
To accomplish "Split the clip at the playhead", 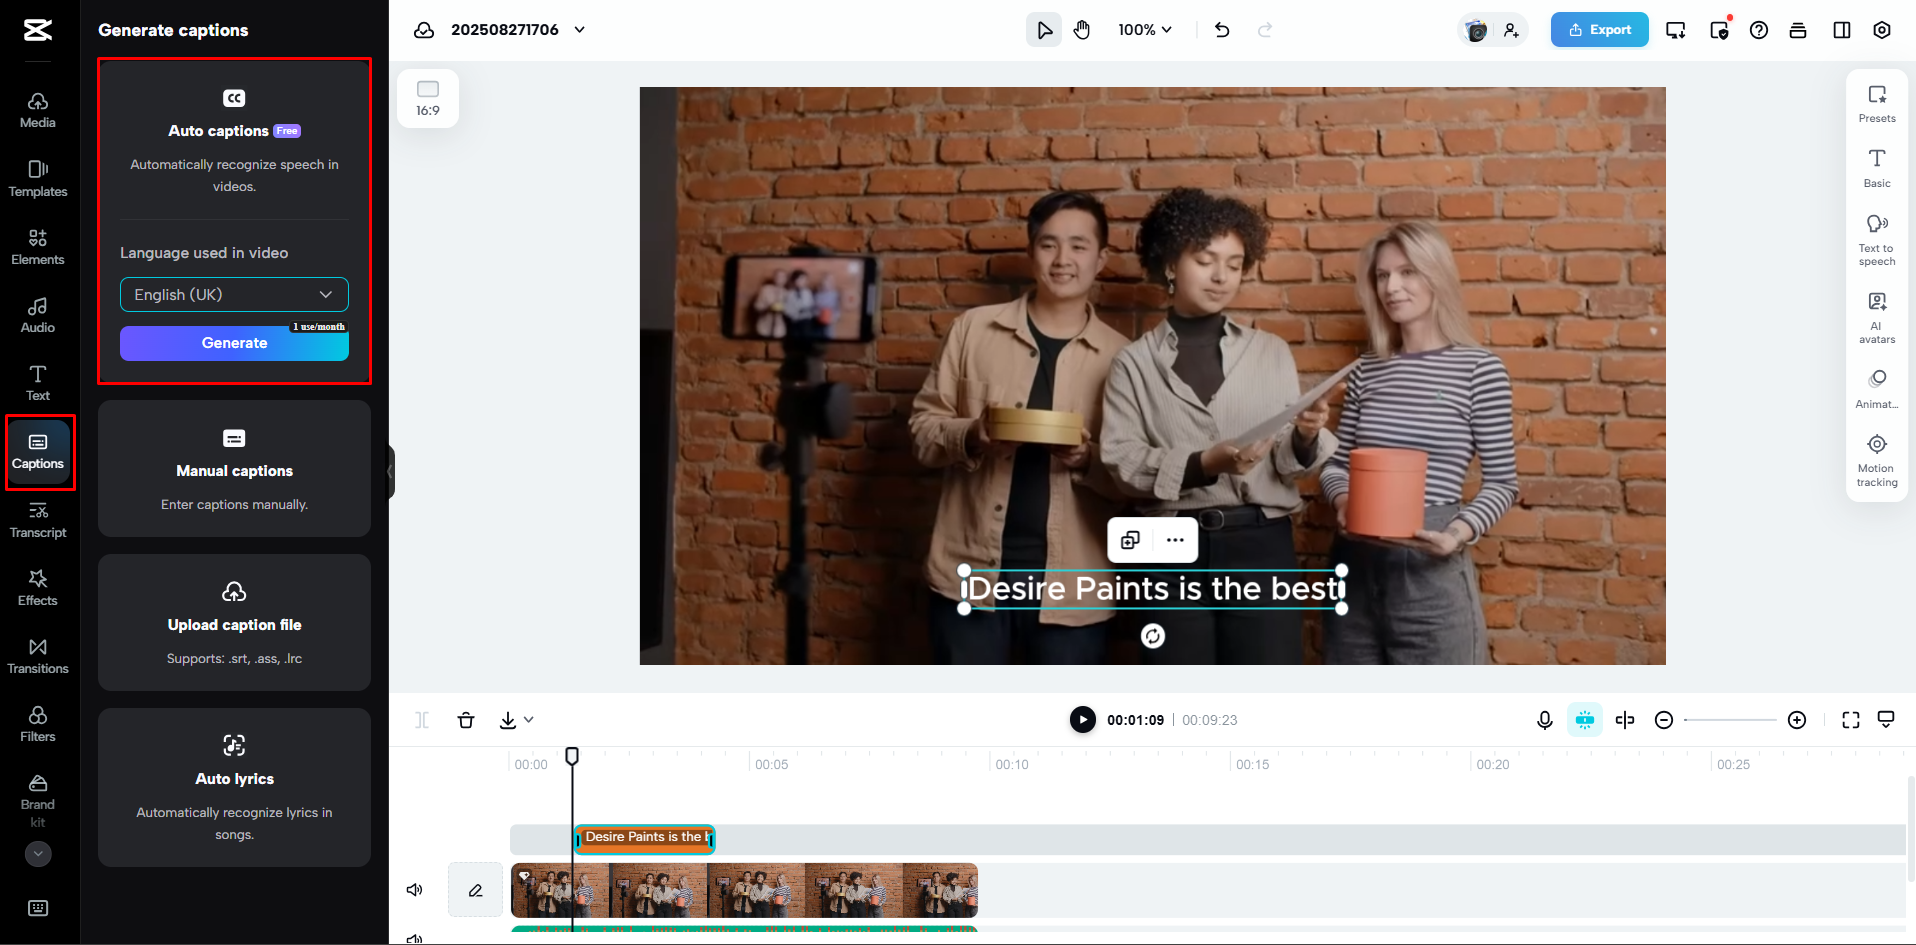I will pyautogui.click(x=421, y=719).
